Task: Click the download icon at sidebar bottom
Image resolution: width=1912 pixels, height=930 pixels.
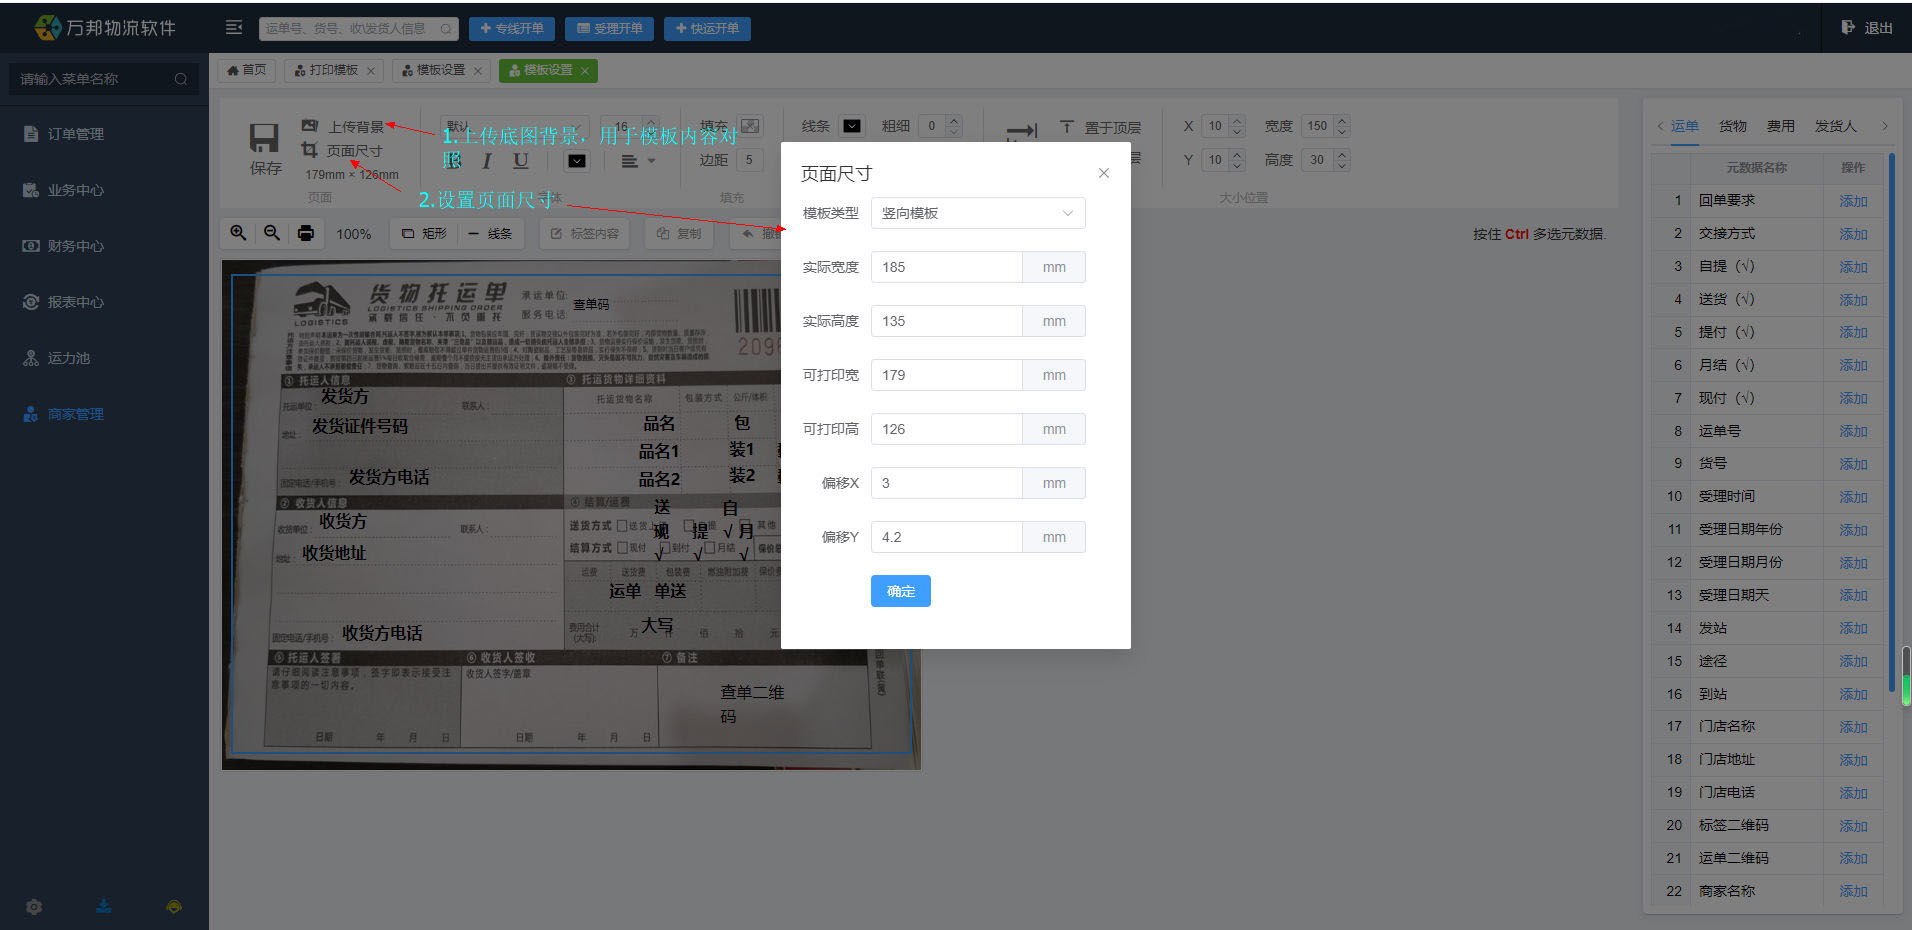Action: [x=104, y=906]
